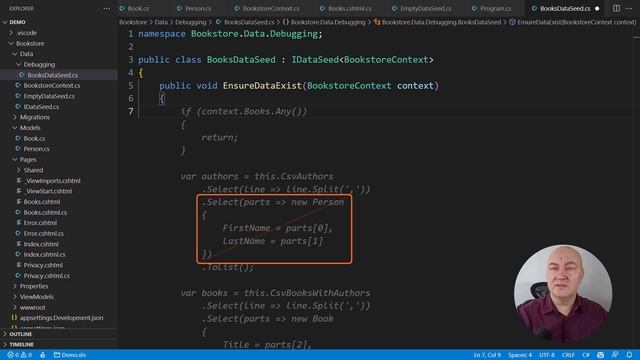The width and height of the screenshot is (640, 360).
Task: Open errors and warnings status indicator
Action: coord(19,355)
